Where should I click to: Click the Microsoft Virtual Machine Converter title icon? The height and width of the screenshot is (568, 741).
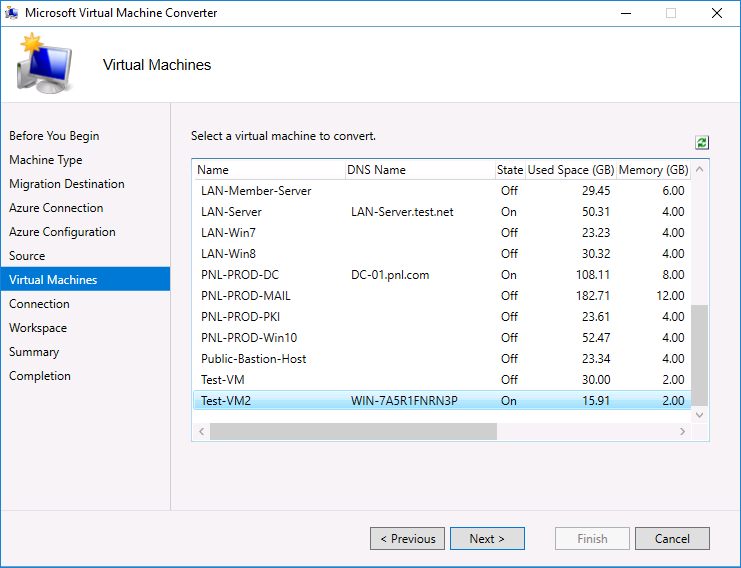pyautogui.click(x=11, y=13)
